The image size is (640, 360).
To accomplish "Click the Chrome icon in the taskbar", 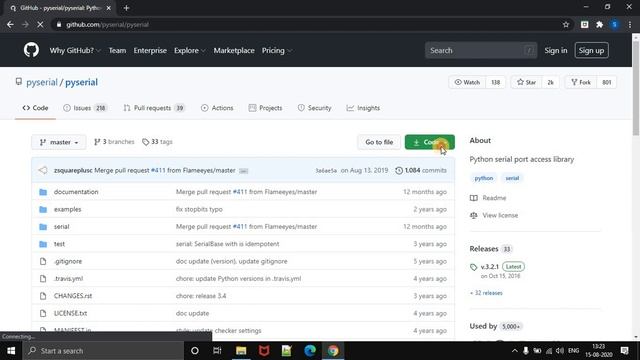I will [x=333, y=351].
